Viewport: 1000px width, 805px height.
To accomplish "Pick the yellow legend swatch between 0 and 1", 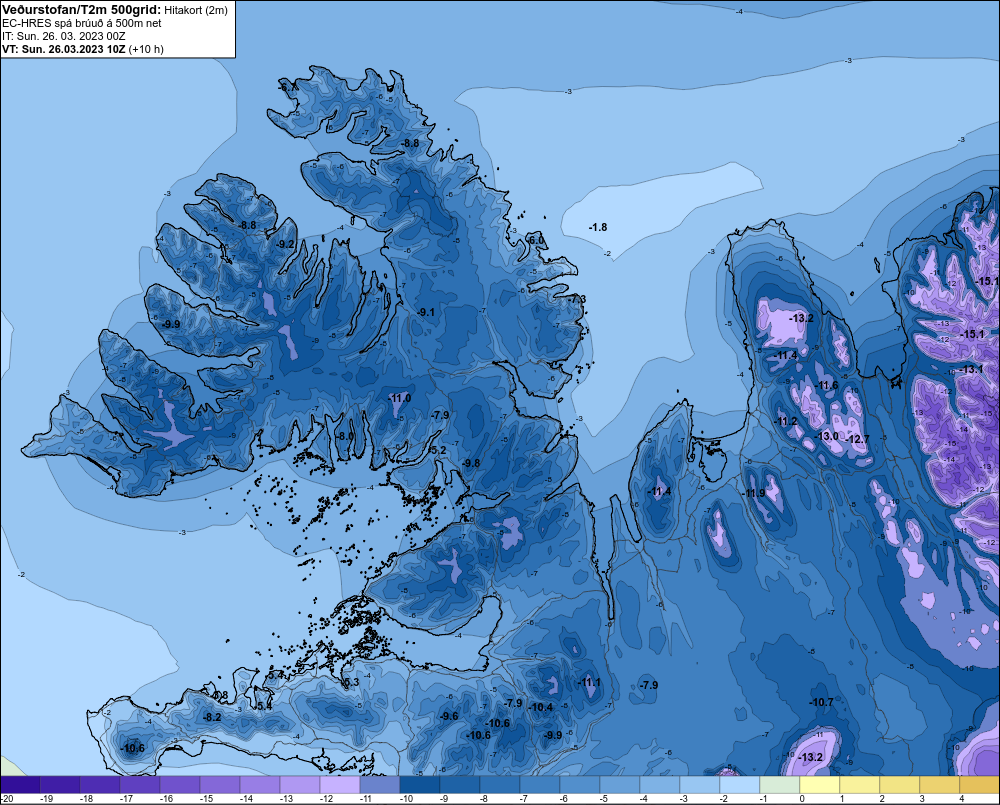I will (x=819, y=784).
